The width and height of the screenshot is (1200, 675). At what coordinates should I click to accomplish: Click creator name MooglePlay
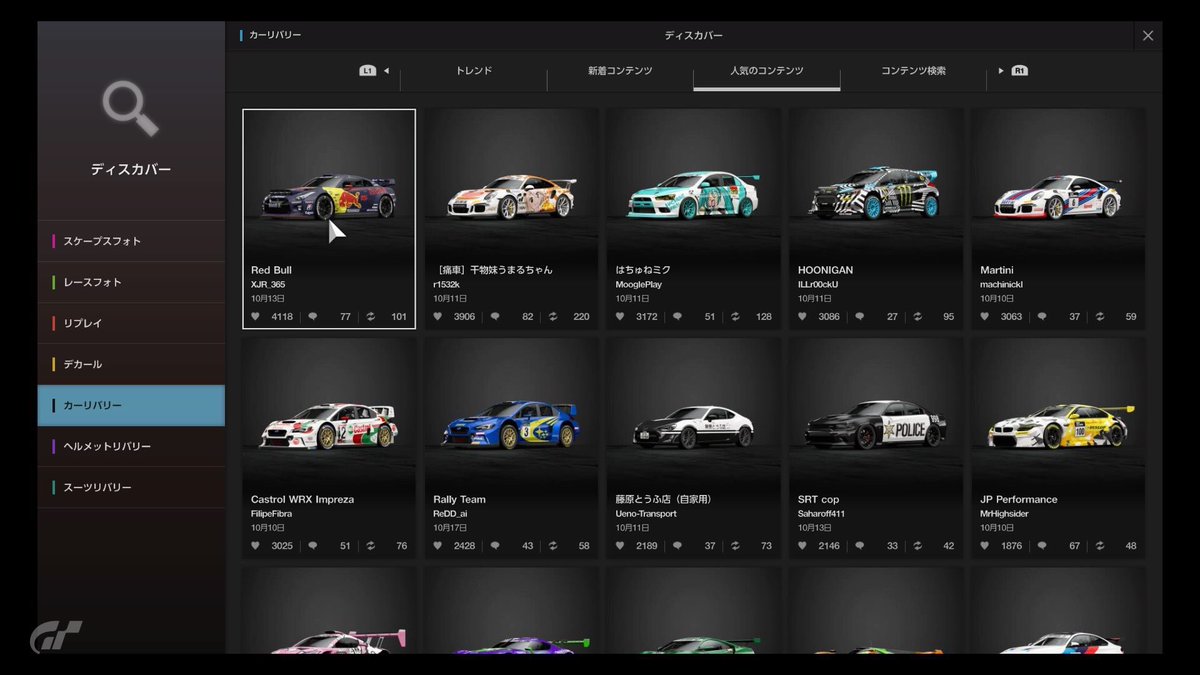[638, 285]
